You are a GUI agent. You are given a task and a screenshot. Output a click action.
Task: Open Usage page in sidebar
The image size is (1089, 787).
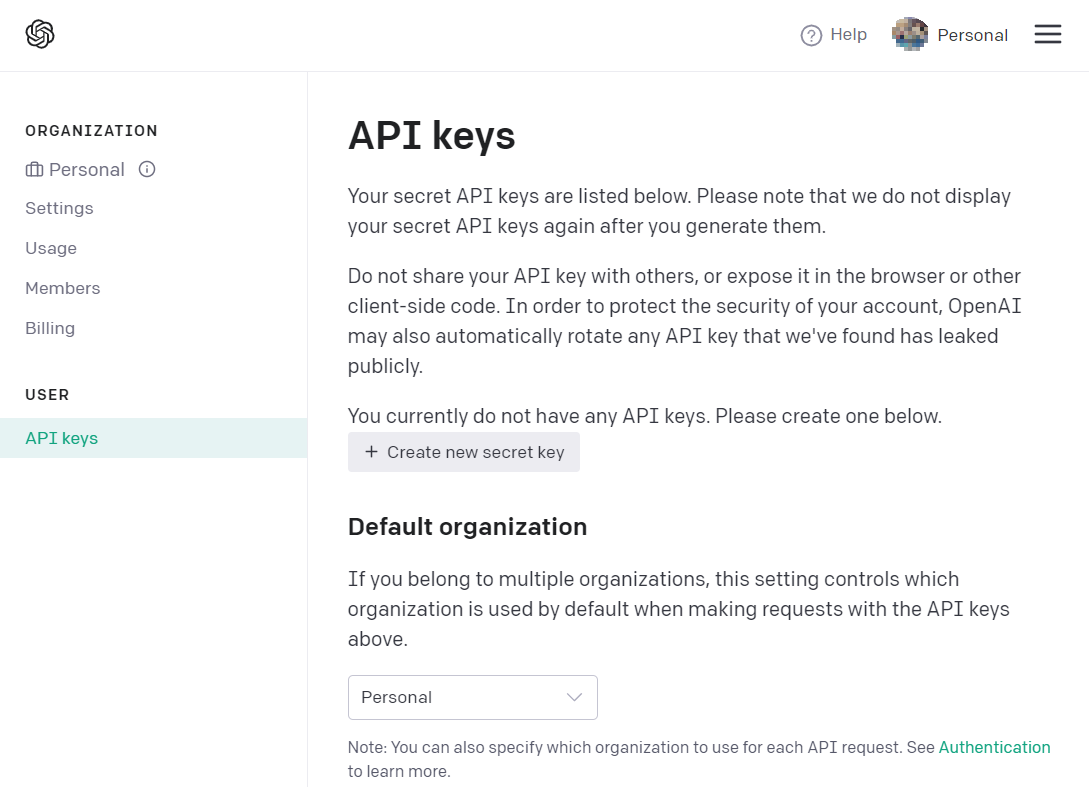click(51, 249)
